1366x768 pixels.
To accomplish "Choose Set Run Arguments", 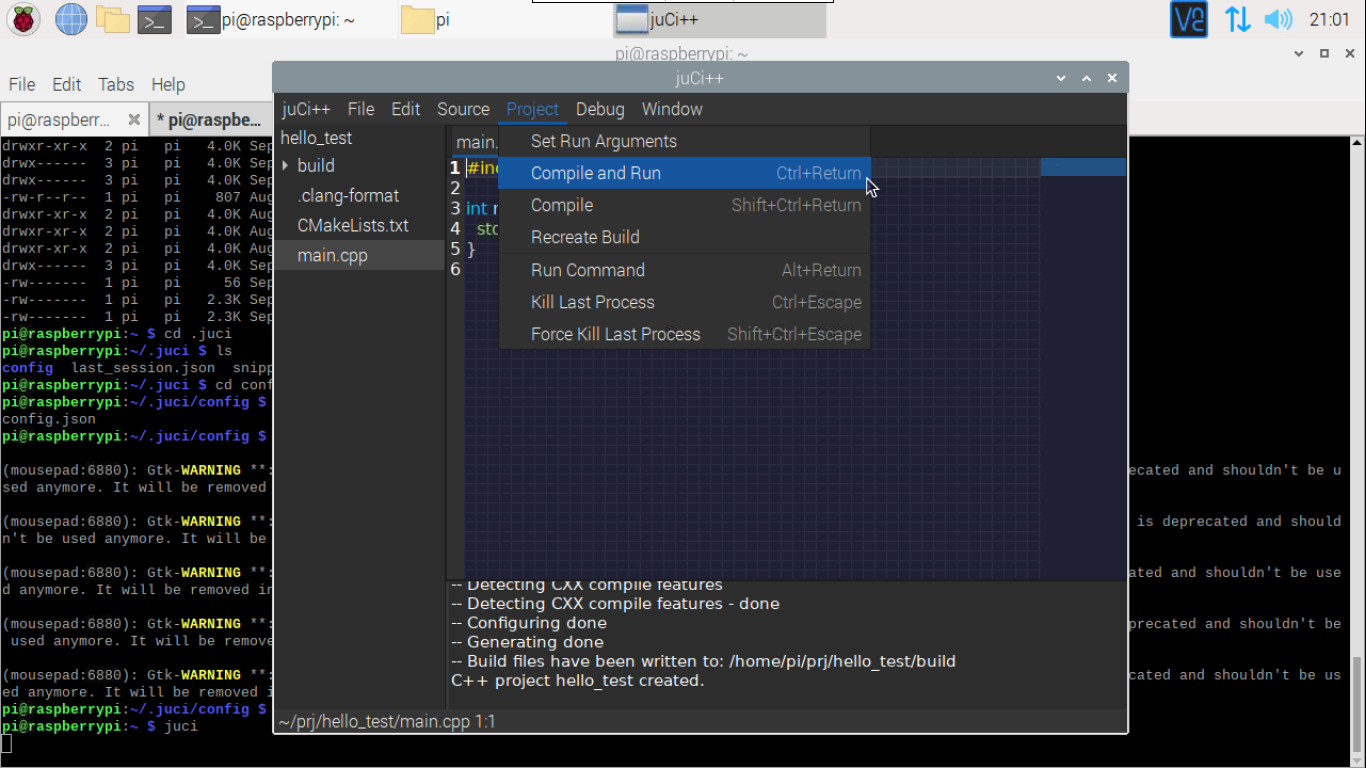I will coord(685,141).
